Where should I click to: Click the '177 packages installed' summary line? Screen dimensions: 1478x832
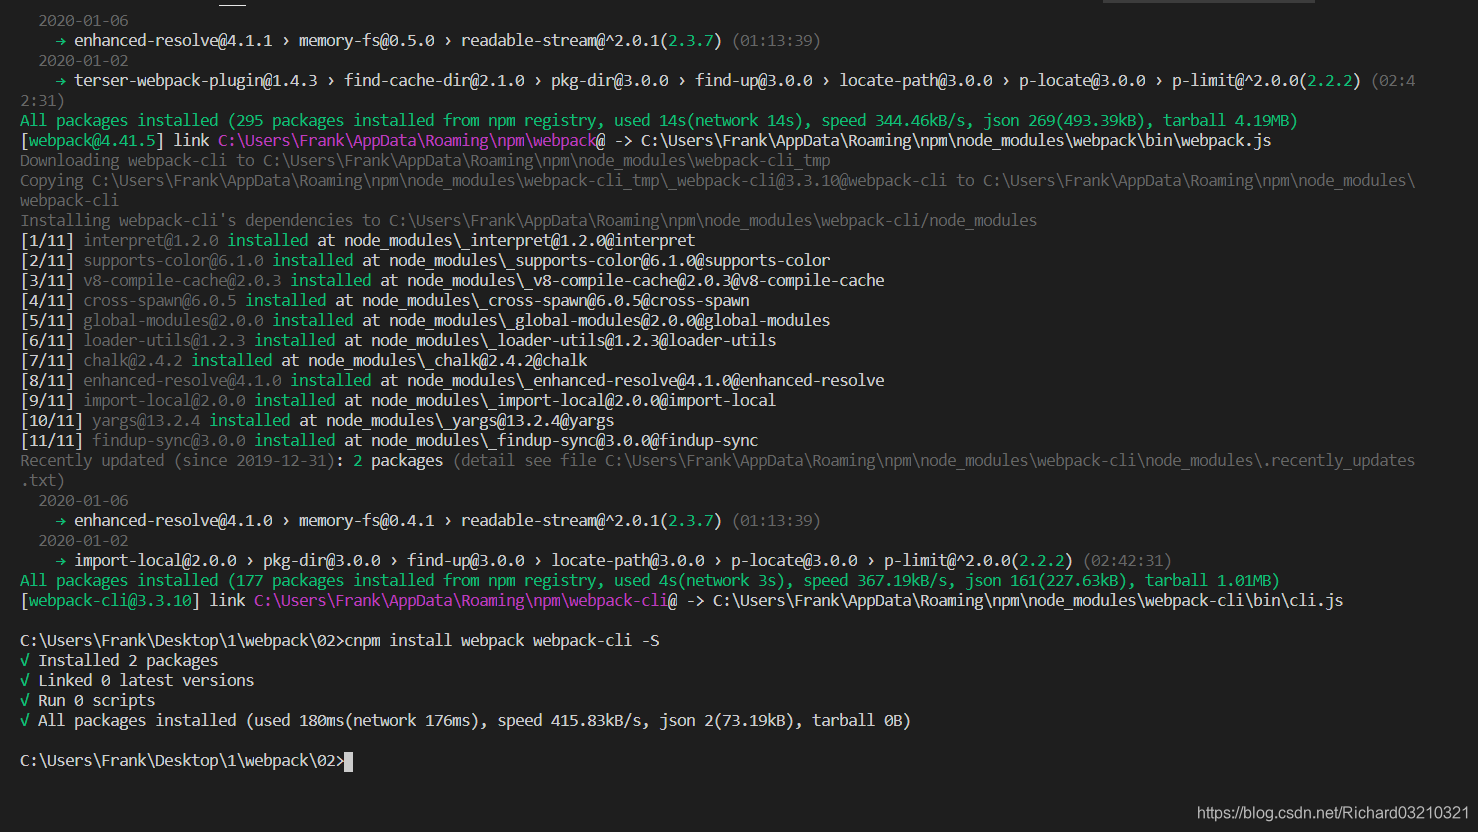(x=650, y=580)
